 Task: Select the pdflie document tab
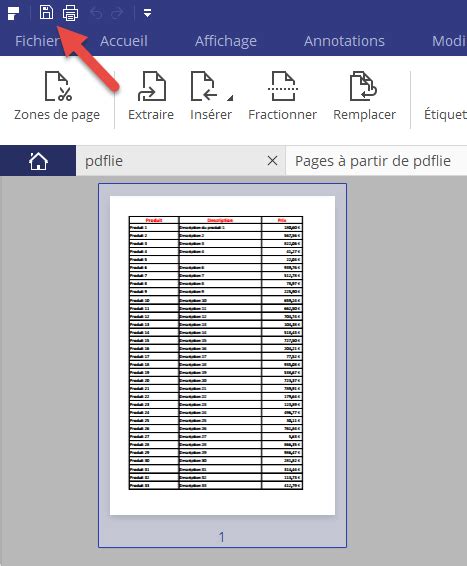coord(181,161)
